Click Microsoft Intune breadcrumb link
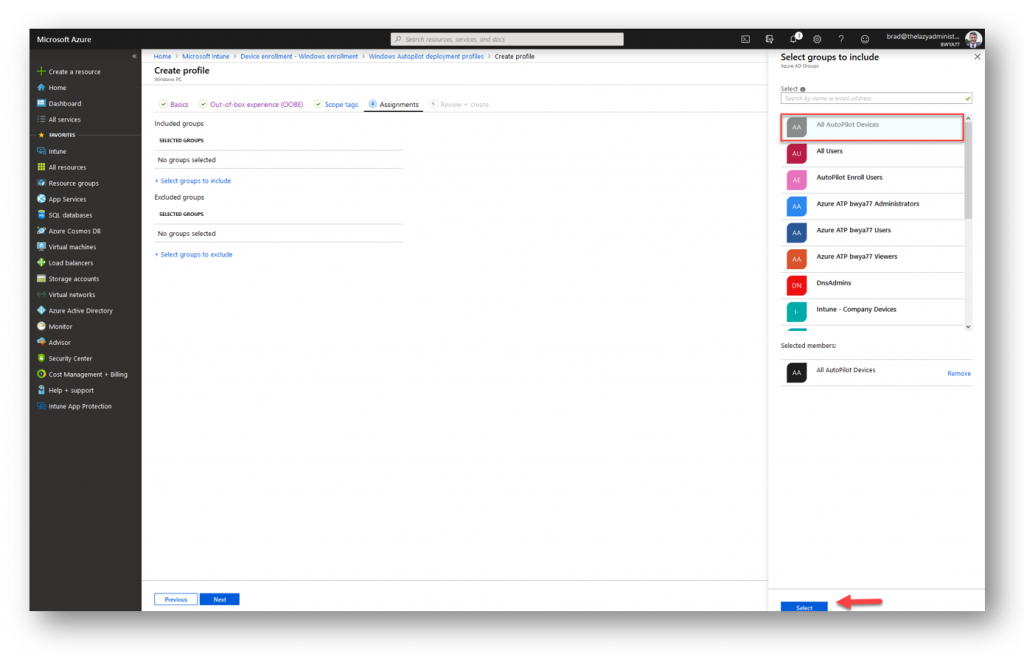Viewport: 1024px width, 662px height. [206, 56]
